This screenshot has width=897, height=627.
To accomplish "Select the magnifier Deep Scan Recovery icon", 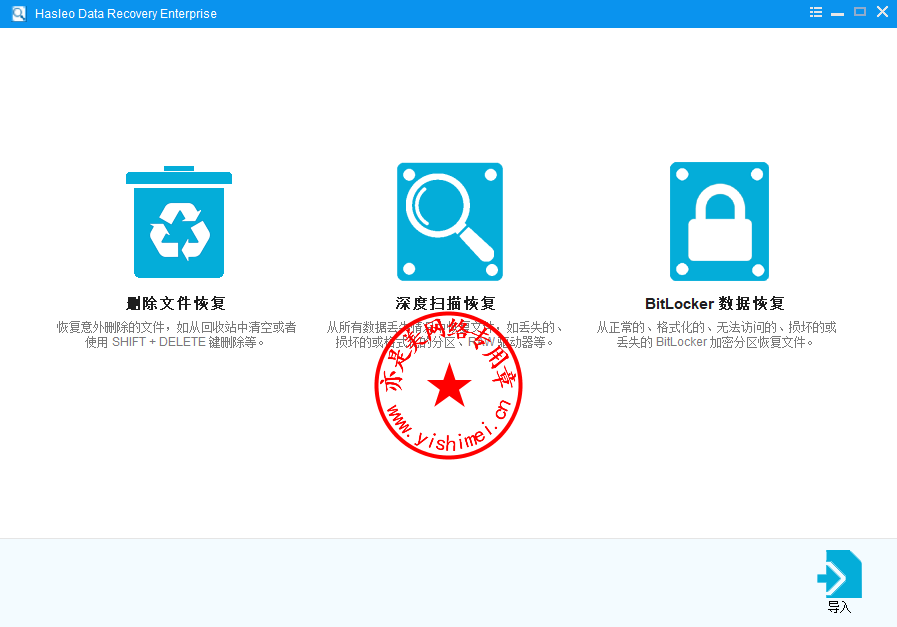I will tap(450, 222).
